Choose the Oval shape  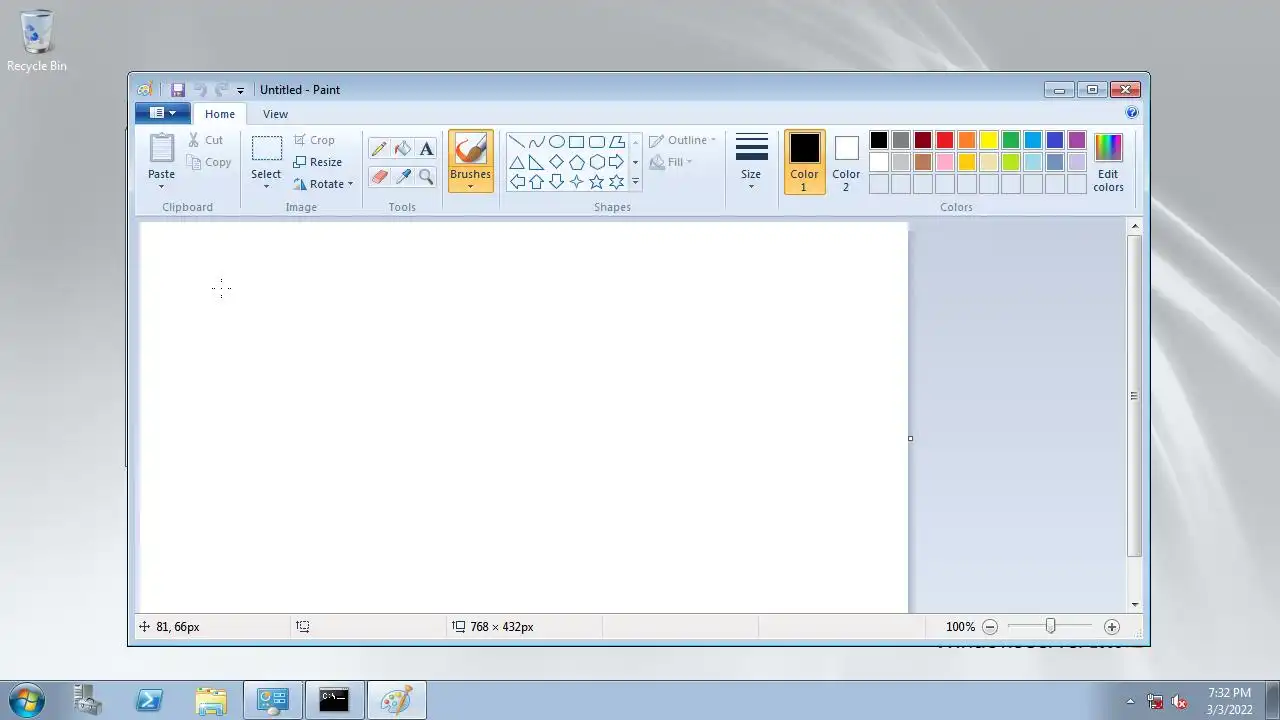[557, 142]
